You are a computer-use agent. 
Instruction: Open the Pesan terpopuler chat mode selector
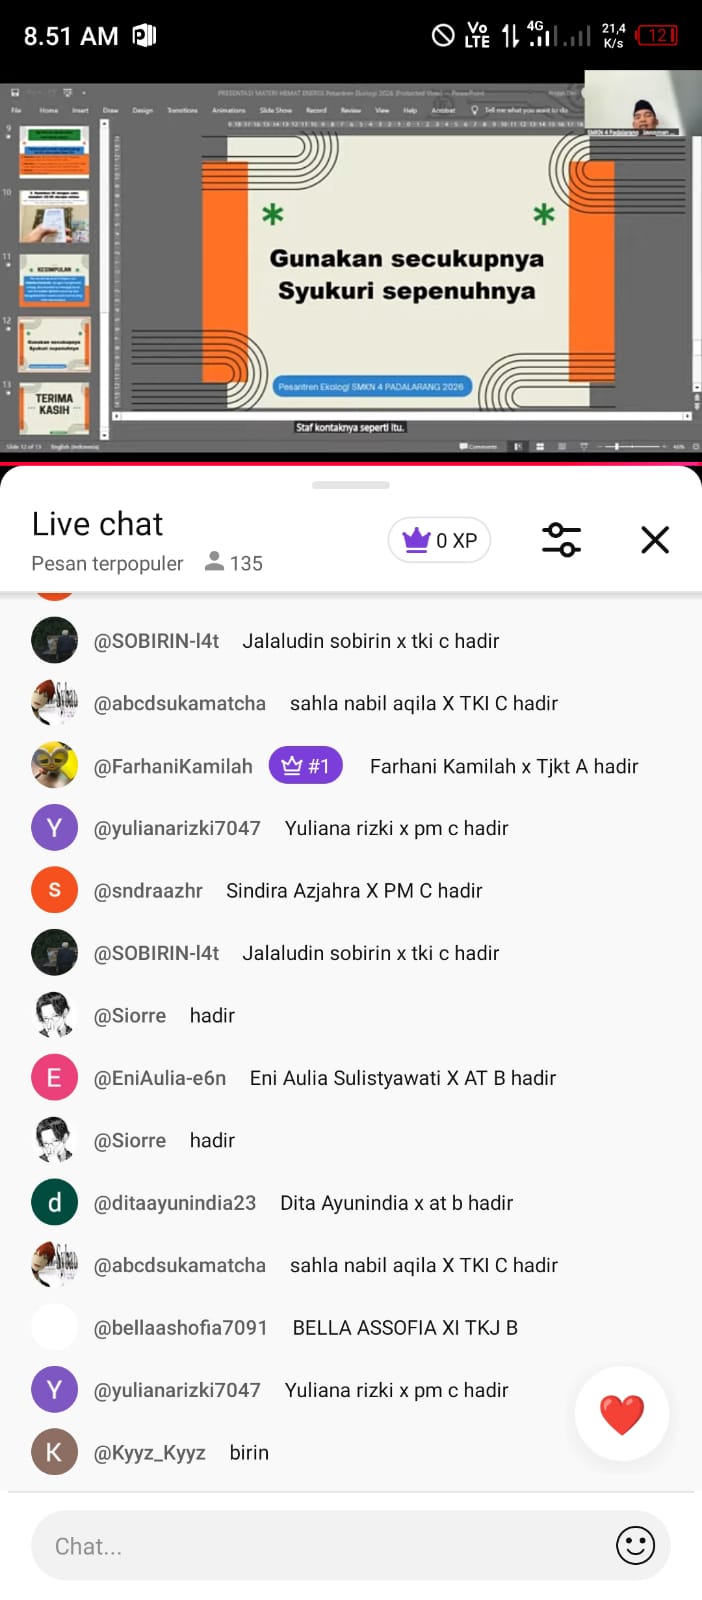point(107,564)
